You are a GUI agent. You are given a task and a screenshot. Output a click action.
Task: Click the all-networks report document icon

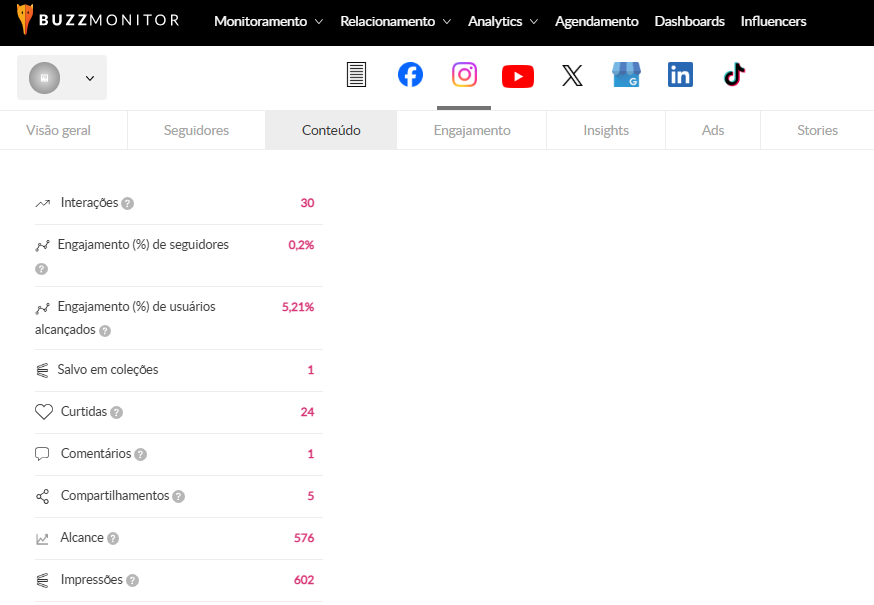click(356, 75)
